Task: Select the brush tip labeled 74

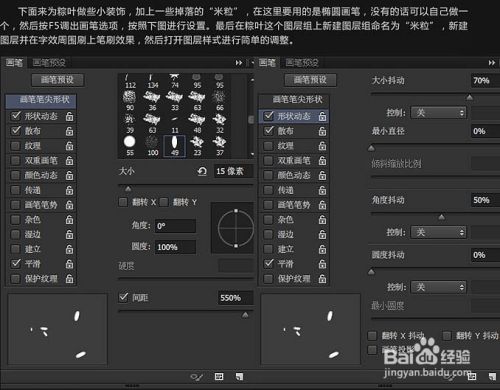Action: [175, 81]
